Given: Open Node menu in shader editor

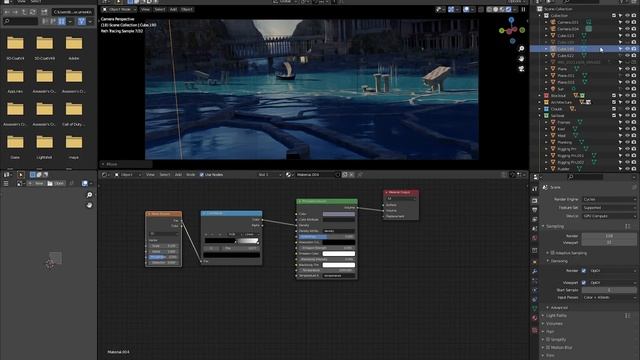Looking at the screenshot, I should [x=191, y=175].
